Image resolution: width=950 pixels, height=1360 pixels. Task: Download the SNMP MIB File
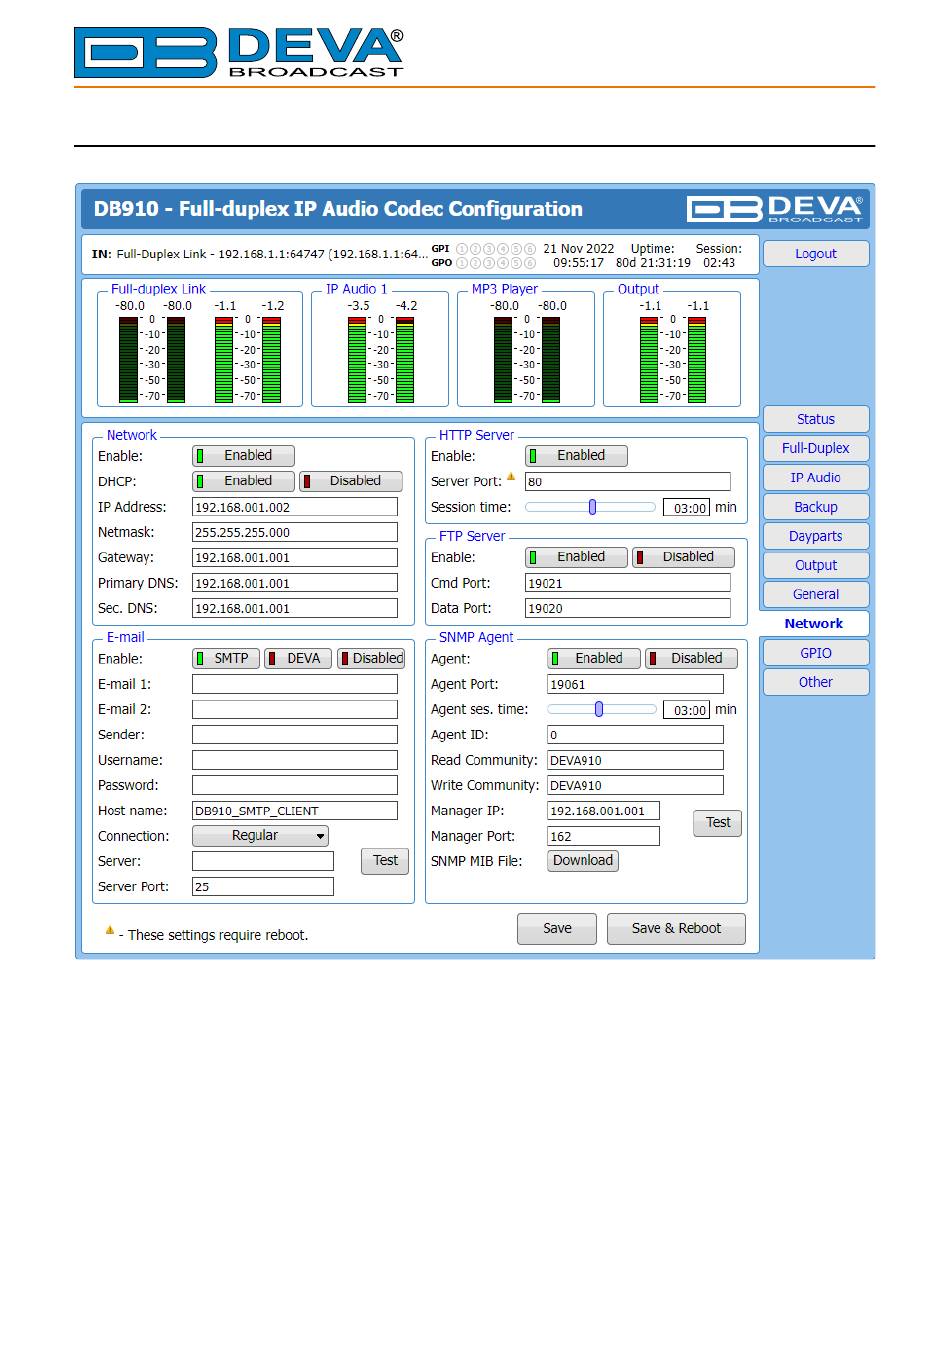pyautogui.click(x=583, y=861)
